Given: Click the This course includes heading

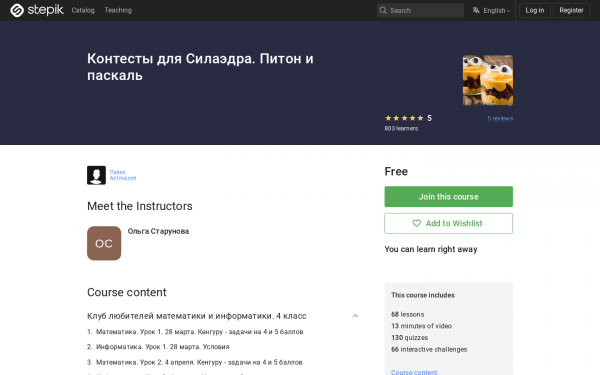Looking at the screenshot, I should [x=423, y=295].
